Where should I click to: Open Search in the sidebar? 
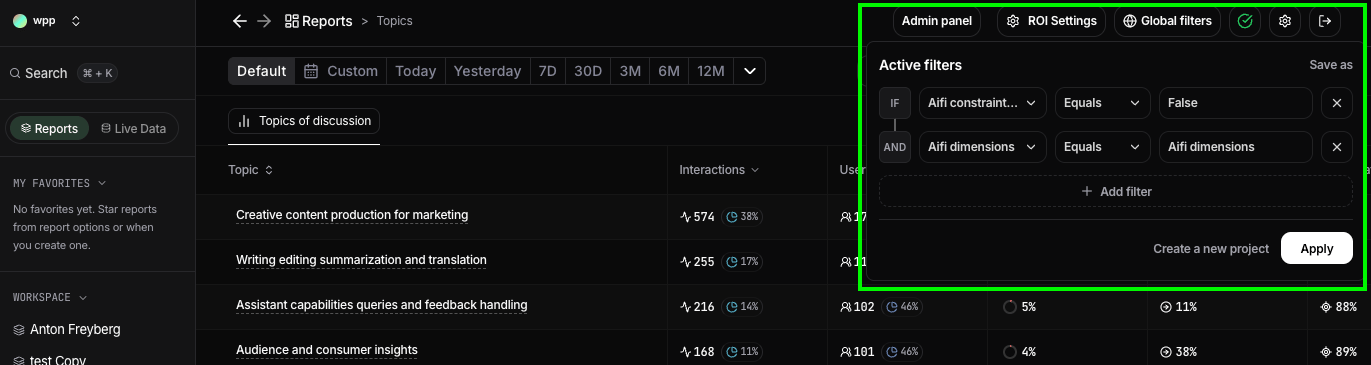pos(62,73)
